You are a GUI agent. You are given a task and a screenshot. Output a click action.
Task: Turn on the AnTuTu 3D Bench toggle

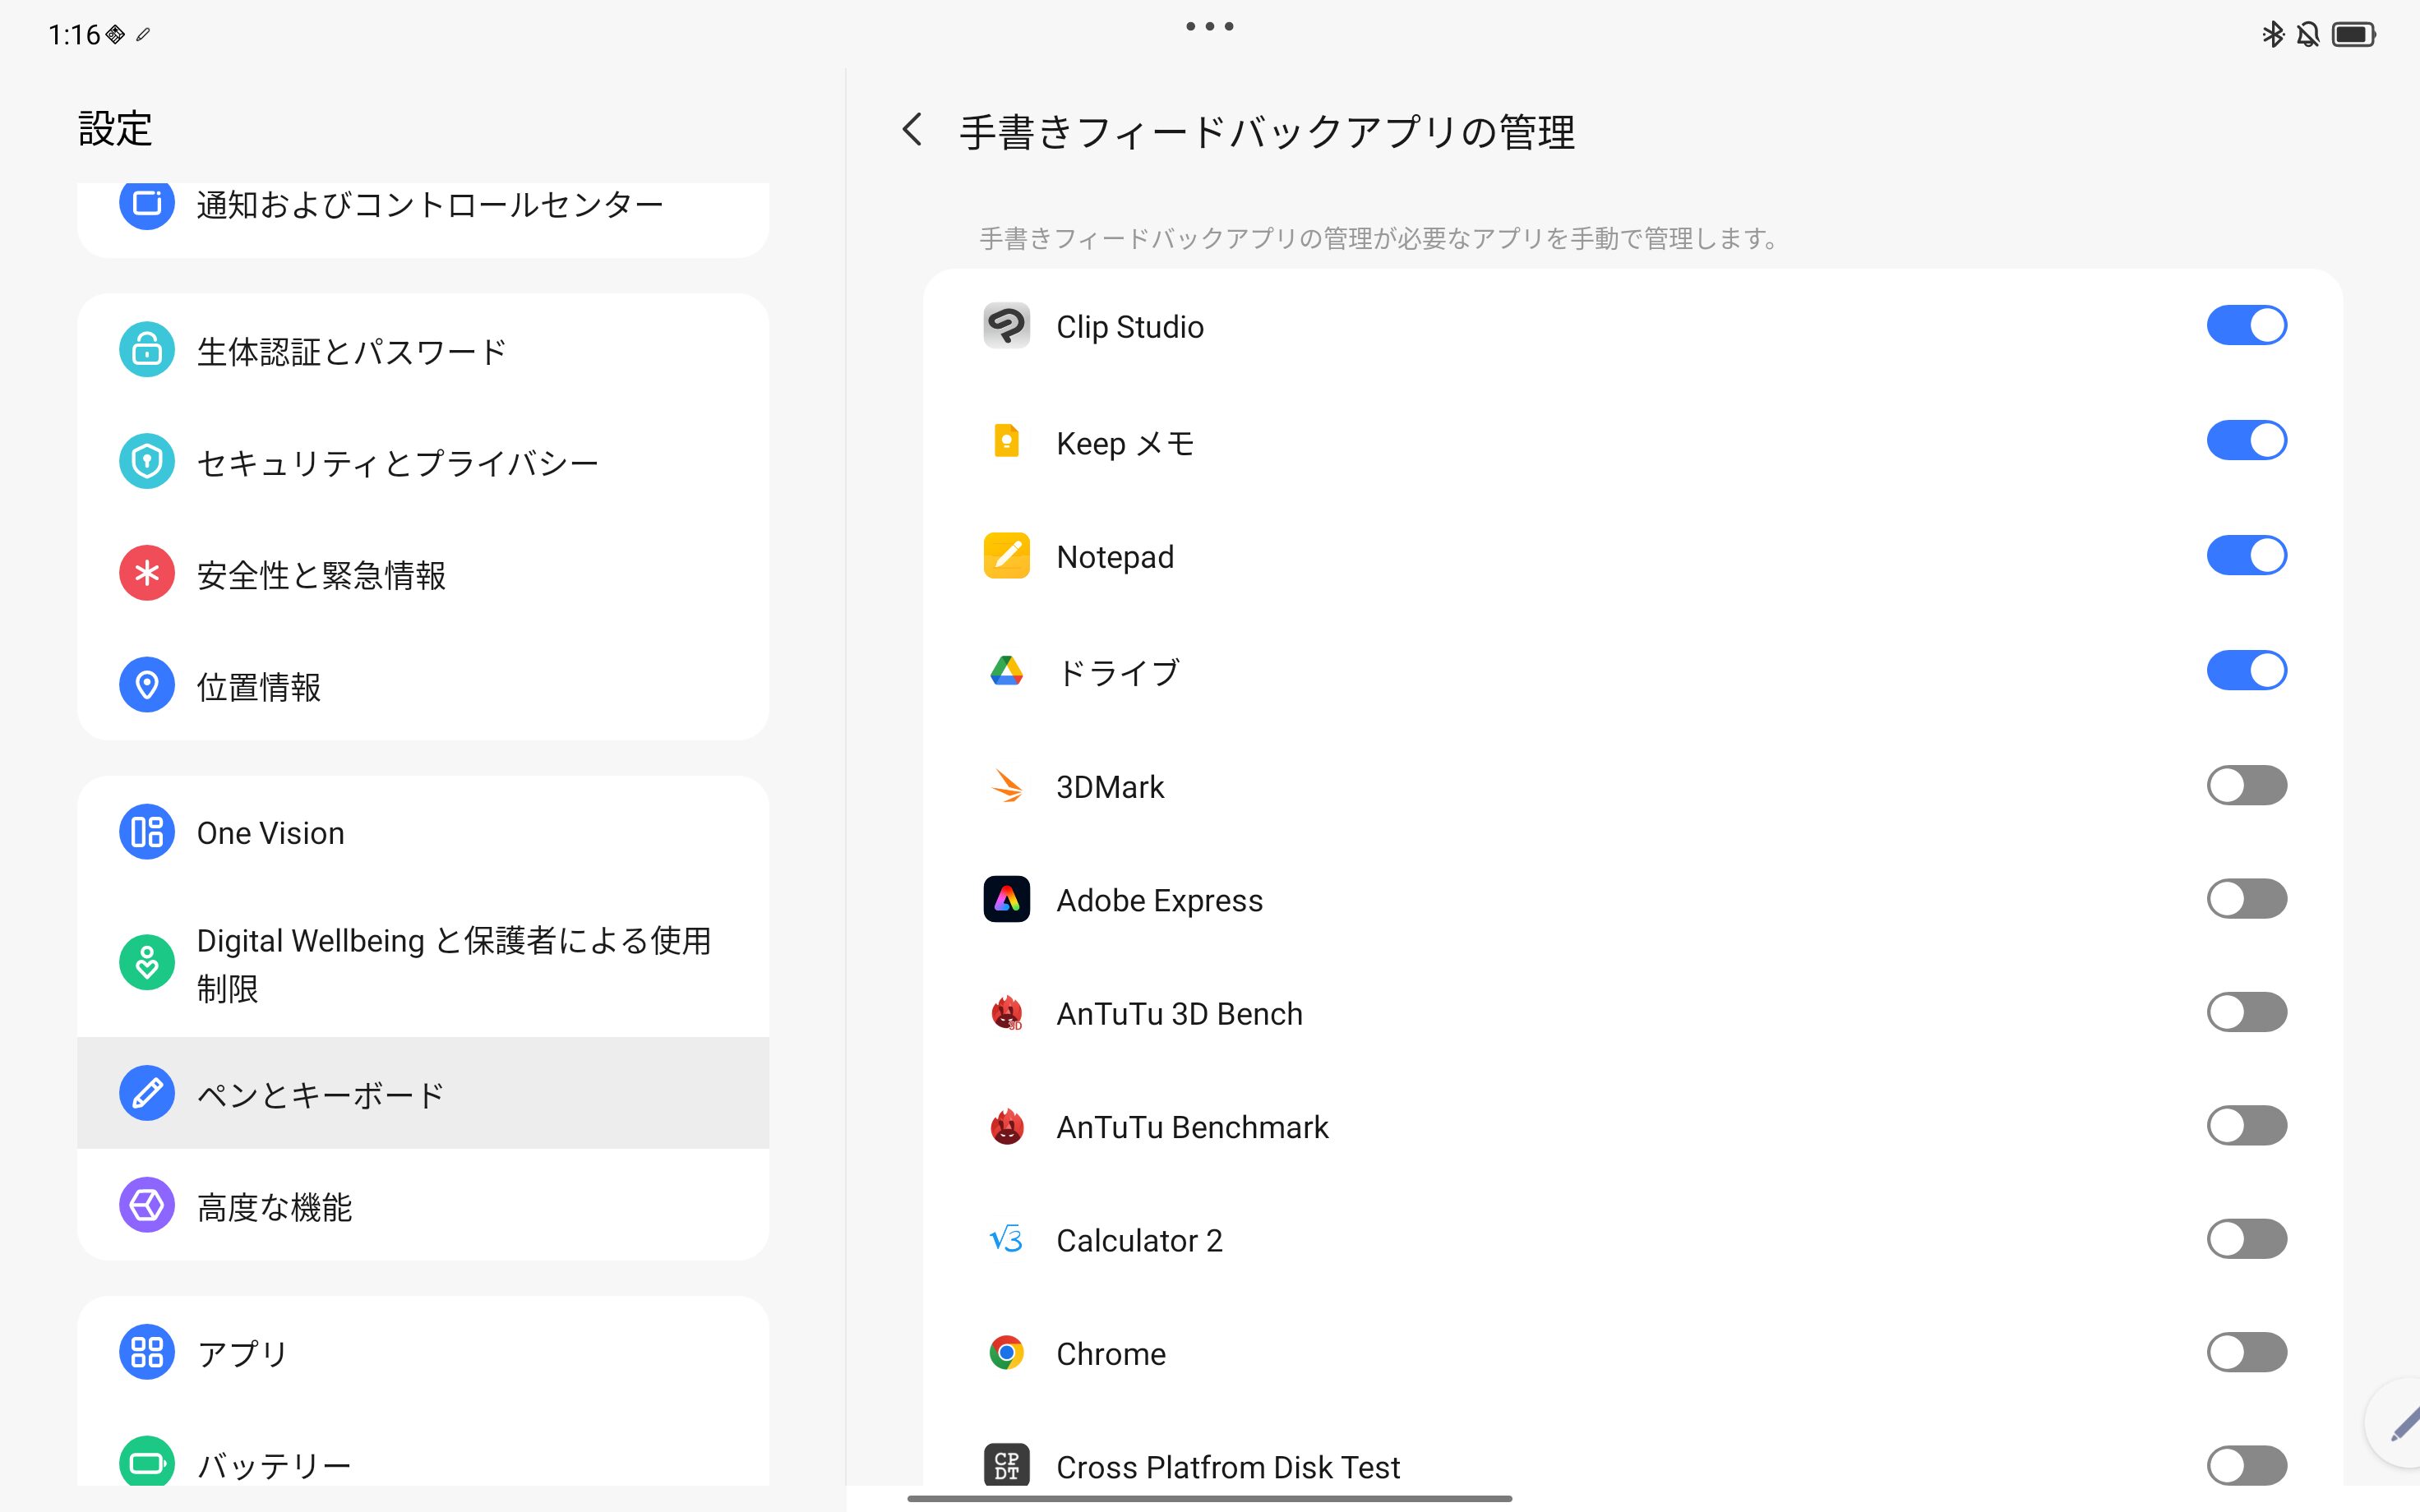[x=2246, y=1013]
